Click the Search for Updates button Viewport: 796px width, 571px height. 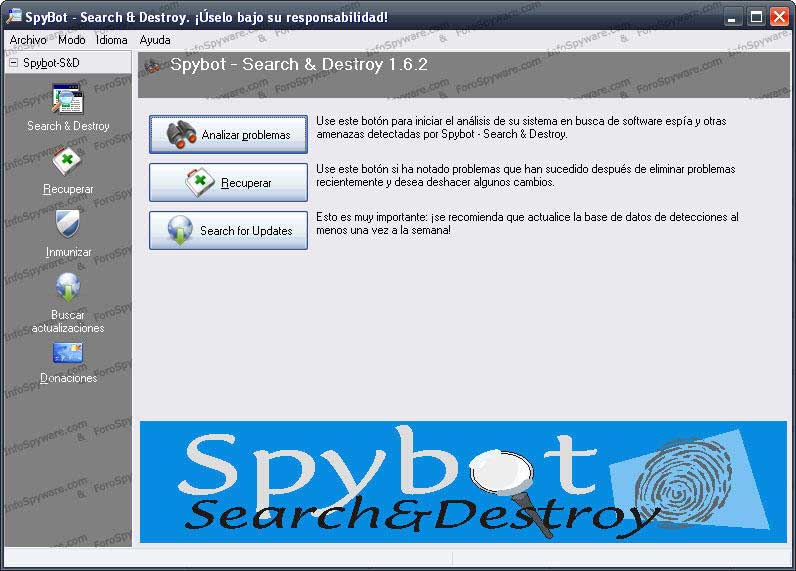pyautogui.click(x=228, y=230)
